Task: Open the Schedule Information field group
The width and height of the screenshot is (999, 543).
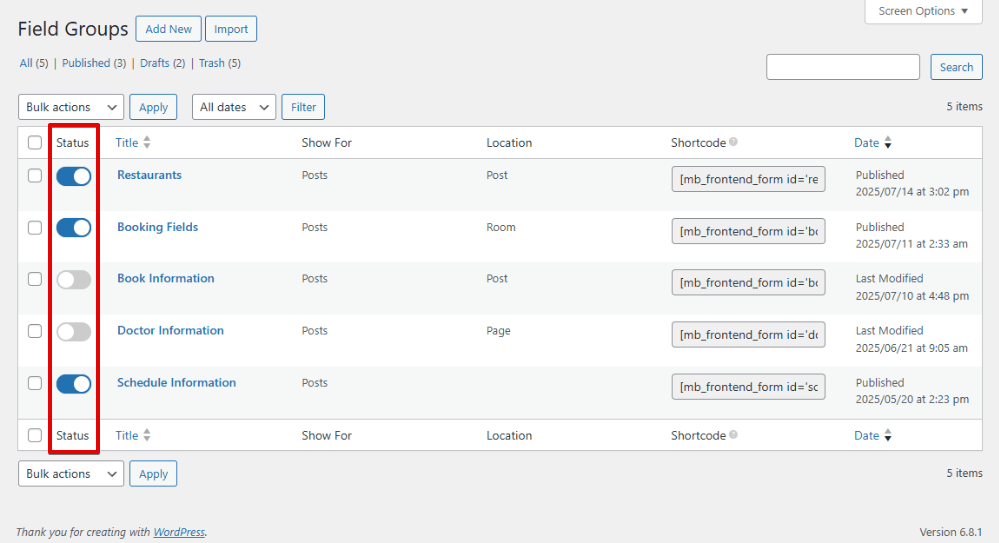Action: pos(176,382)
